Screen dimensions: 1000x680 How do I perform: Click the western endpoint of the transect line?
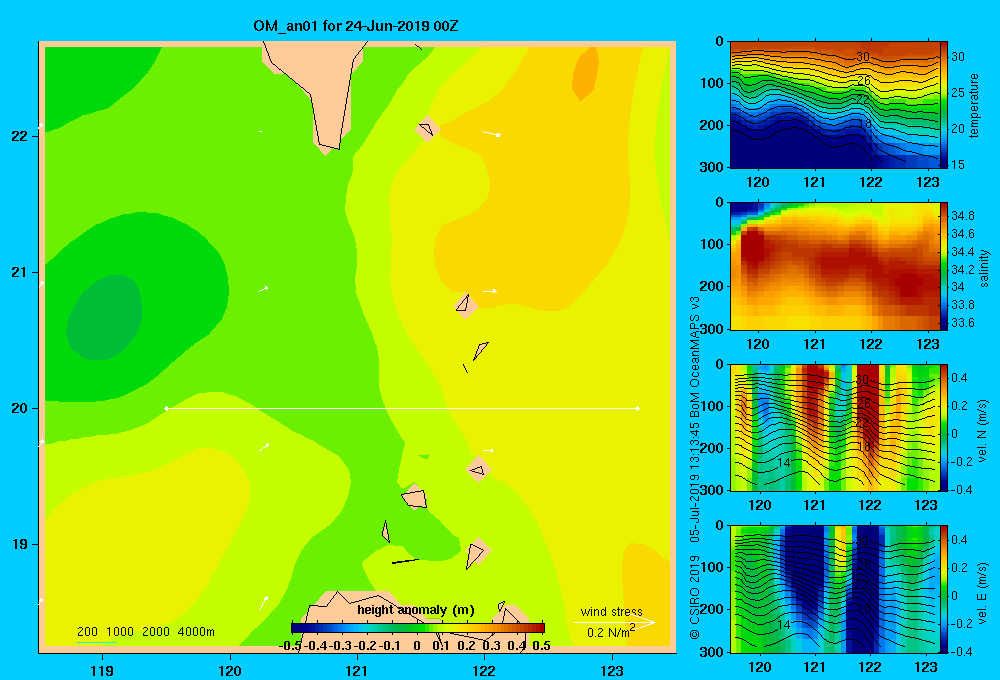click(166, 408)
